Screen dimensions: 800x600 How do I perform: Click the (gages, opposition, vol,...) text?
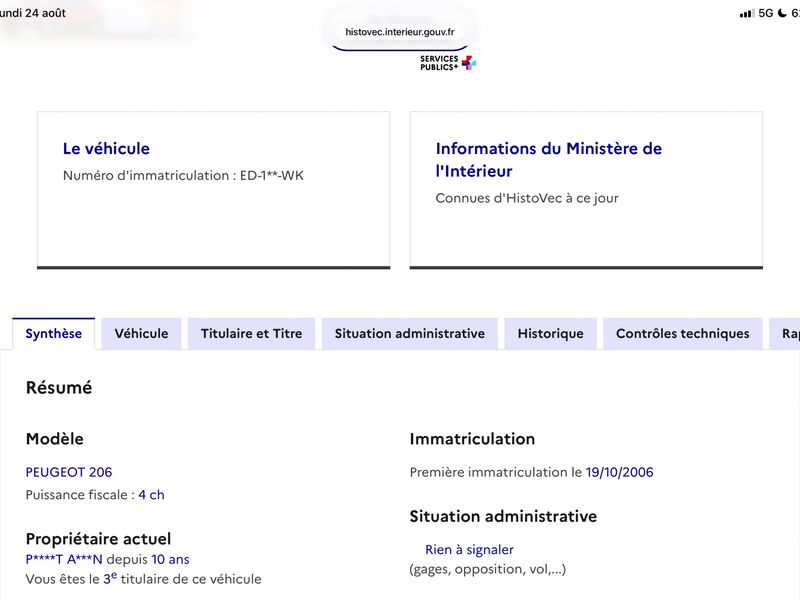(487, 569)
